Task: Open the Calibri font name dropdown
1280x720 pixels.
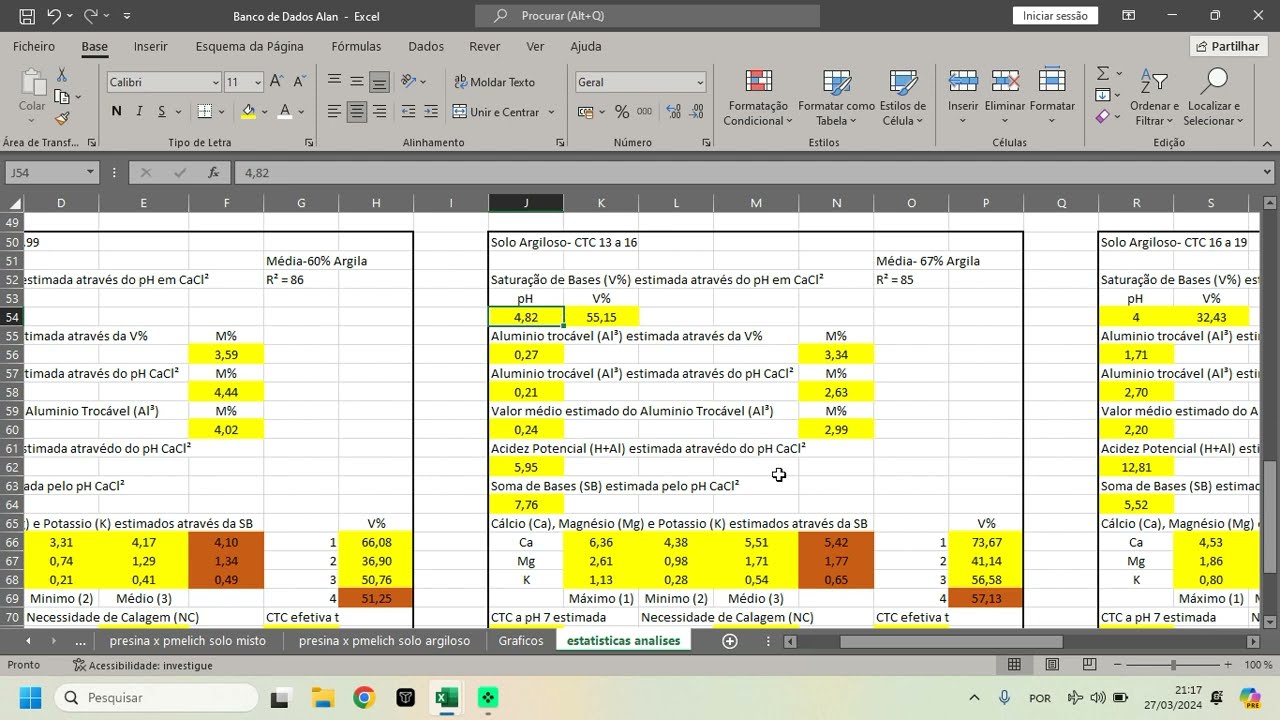Action: (215, 82)
